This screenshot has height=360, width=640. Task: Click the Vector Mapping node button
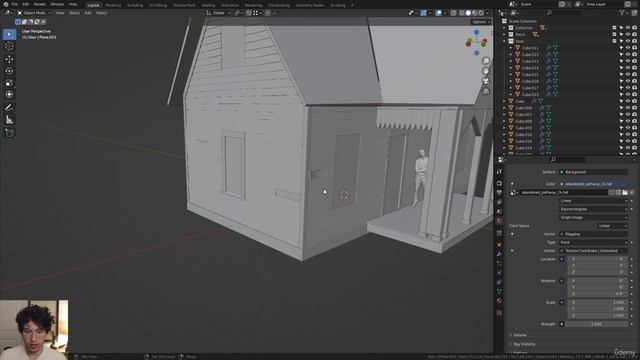tap(593, 234)
